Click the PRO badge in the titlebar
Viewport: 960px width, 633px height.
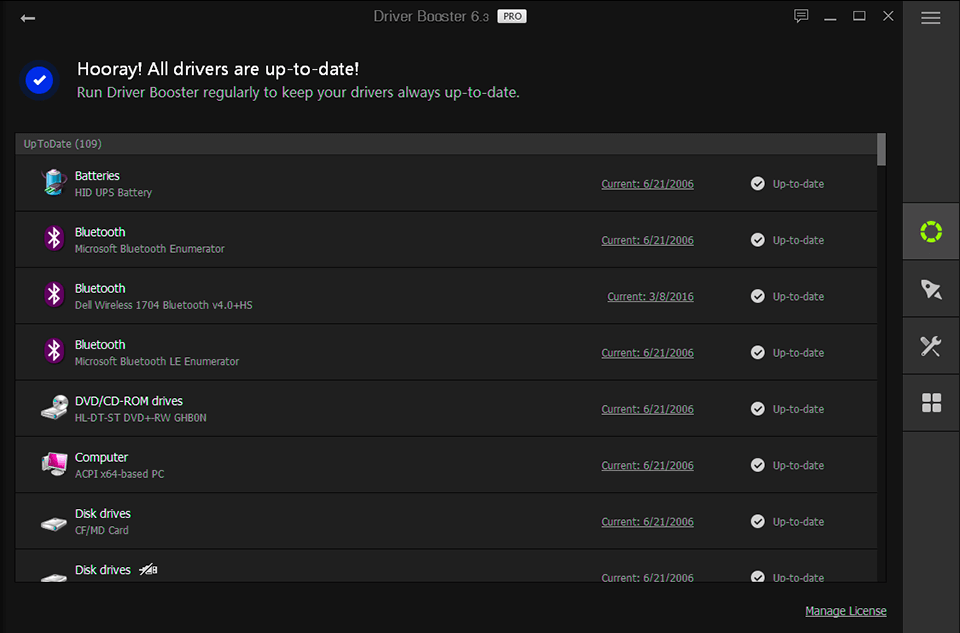[511, 16]
